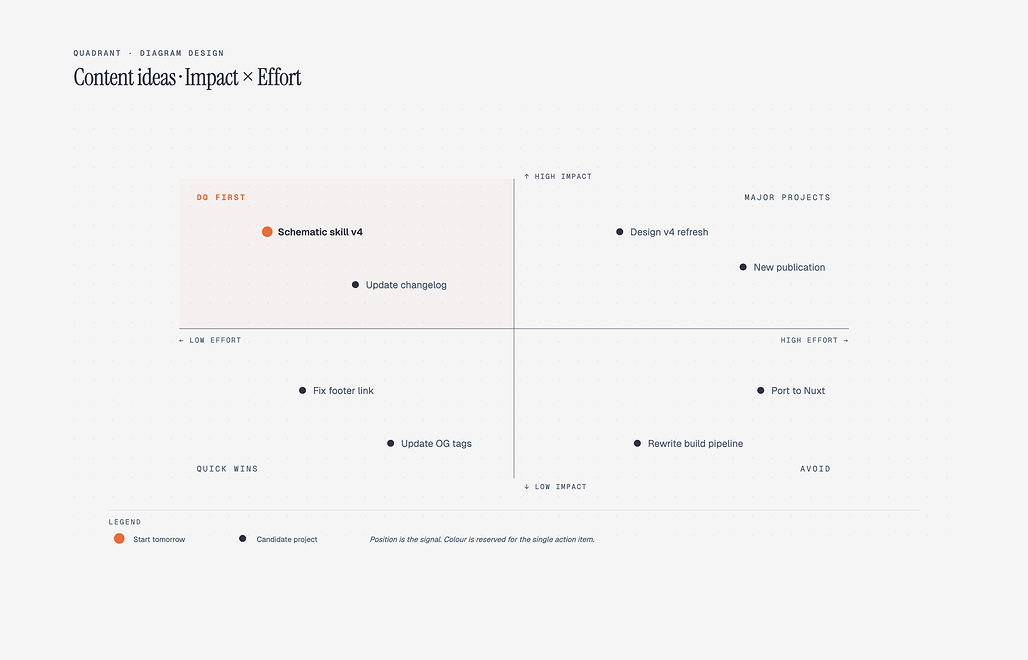Select the LOW EFFORT axis label

[210, 340]
